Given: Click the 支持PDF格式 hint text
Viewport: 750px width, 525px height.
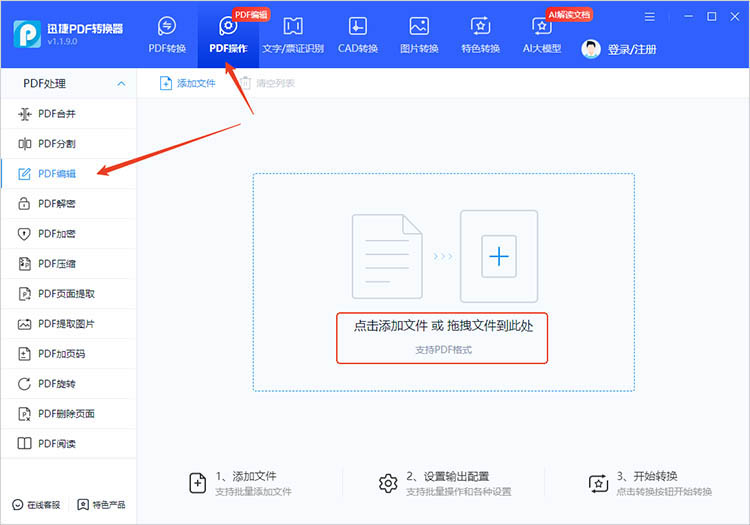Looking at the screenshot, I should pos(443,350).
